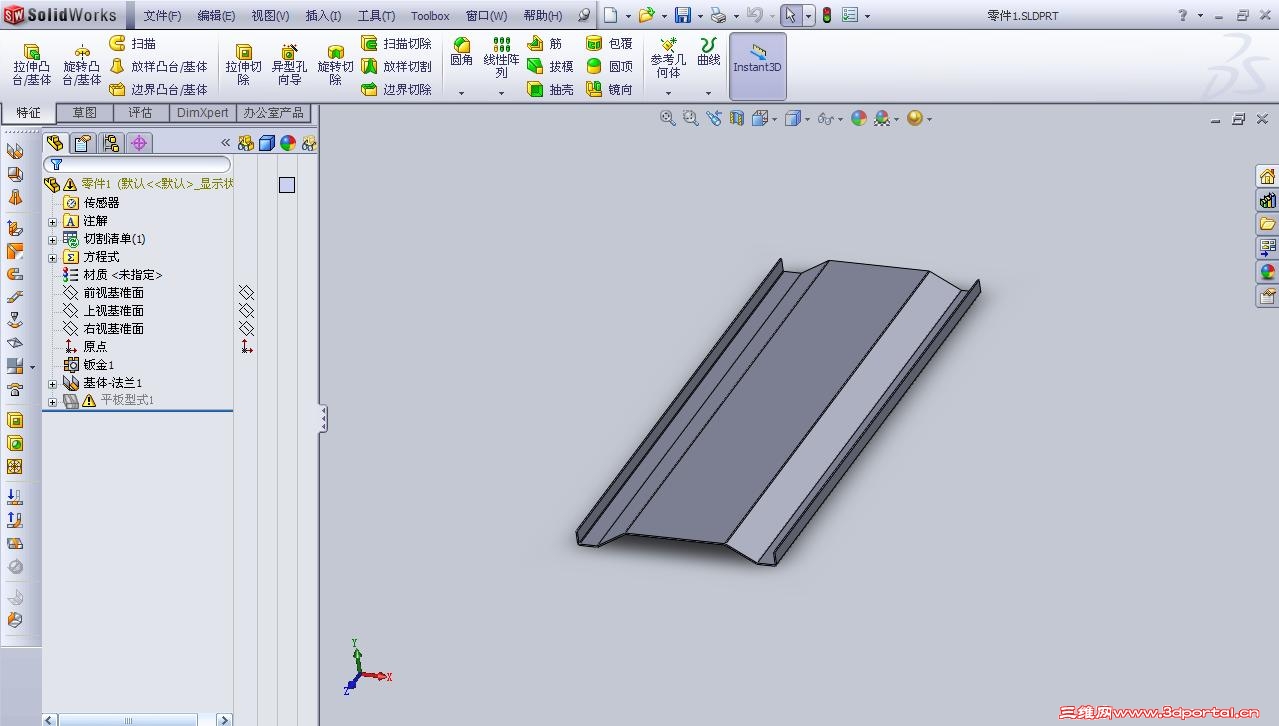Click the save file icon
This screenshot has width=1279, height=726.
pyautogui.click(x=683, y=15)
